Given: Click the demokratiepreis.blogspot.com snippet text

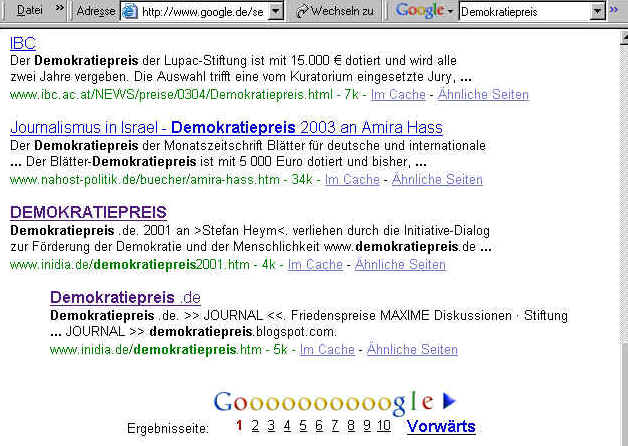Looking at the screenshot, I should (x=243, y=332).
